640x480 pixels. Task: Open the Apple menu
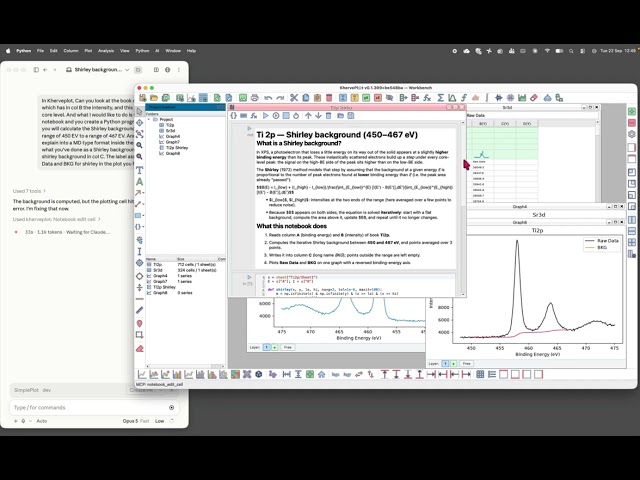click(x=8, y=51)
